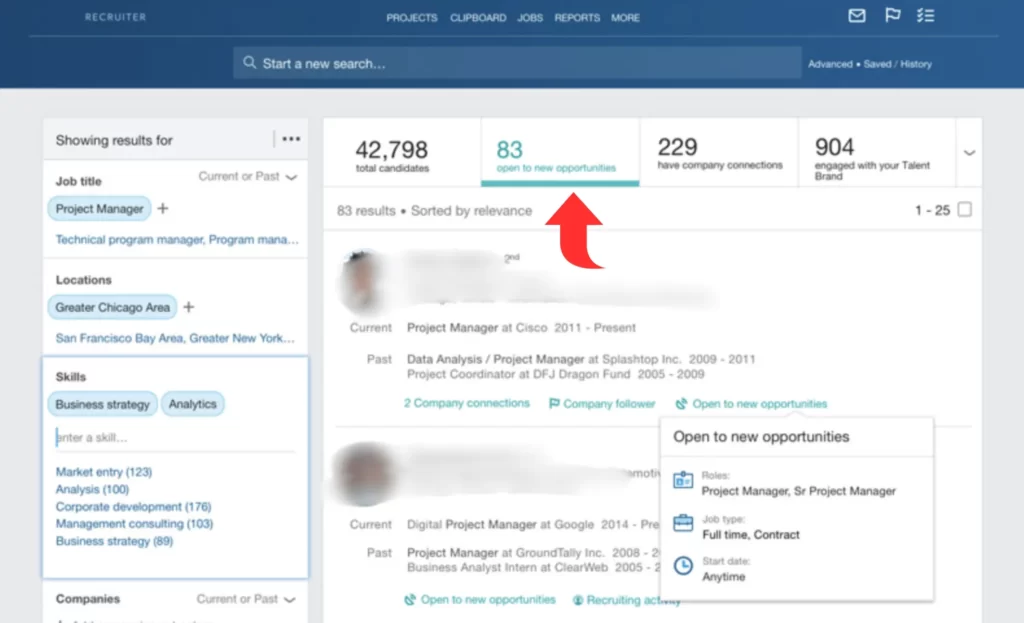Image resolution: width=1024 pixels, height=623 pixels.
Task: Open the Reports menu
Action: [x=577, y=18]
